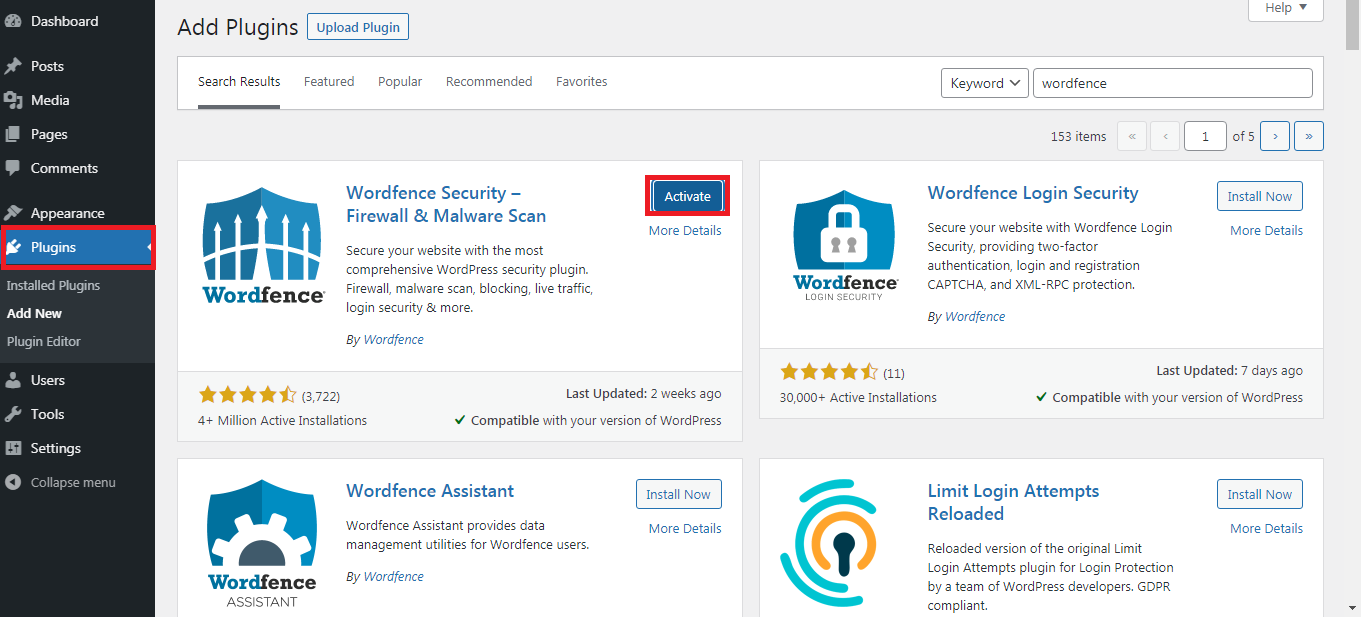Install Limit Login Attempts Reloaded now

click(x=1260, y=494)
